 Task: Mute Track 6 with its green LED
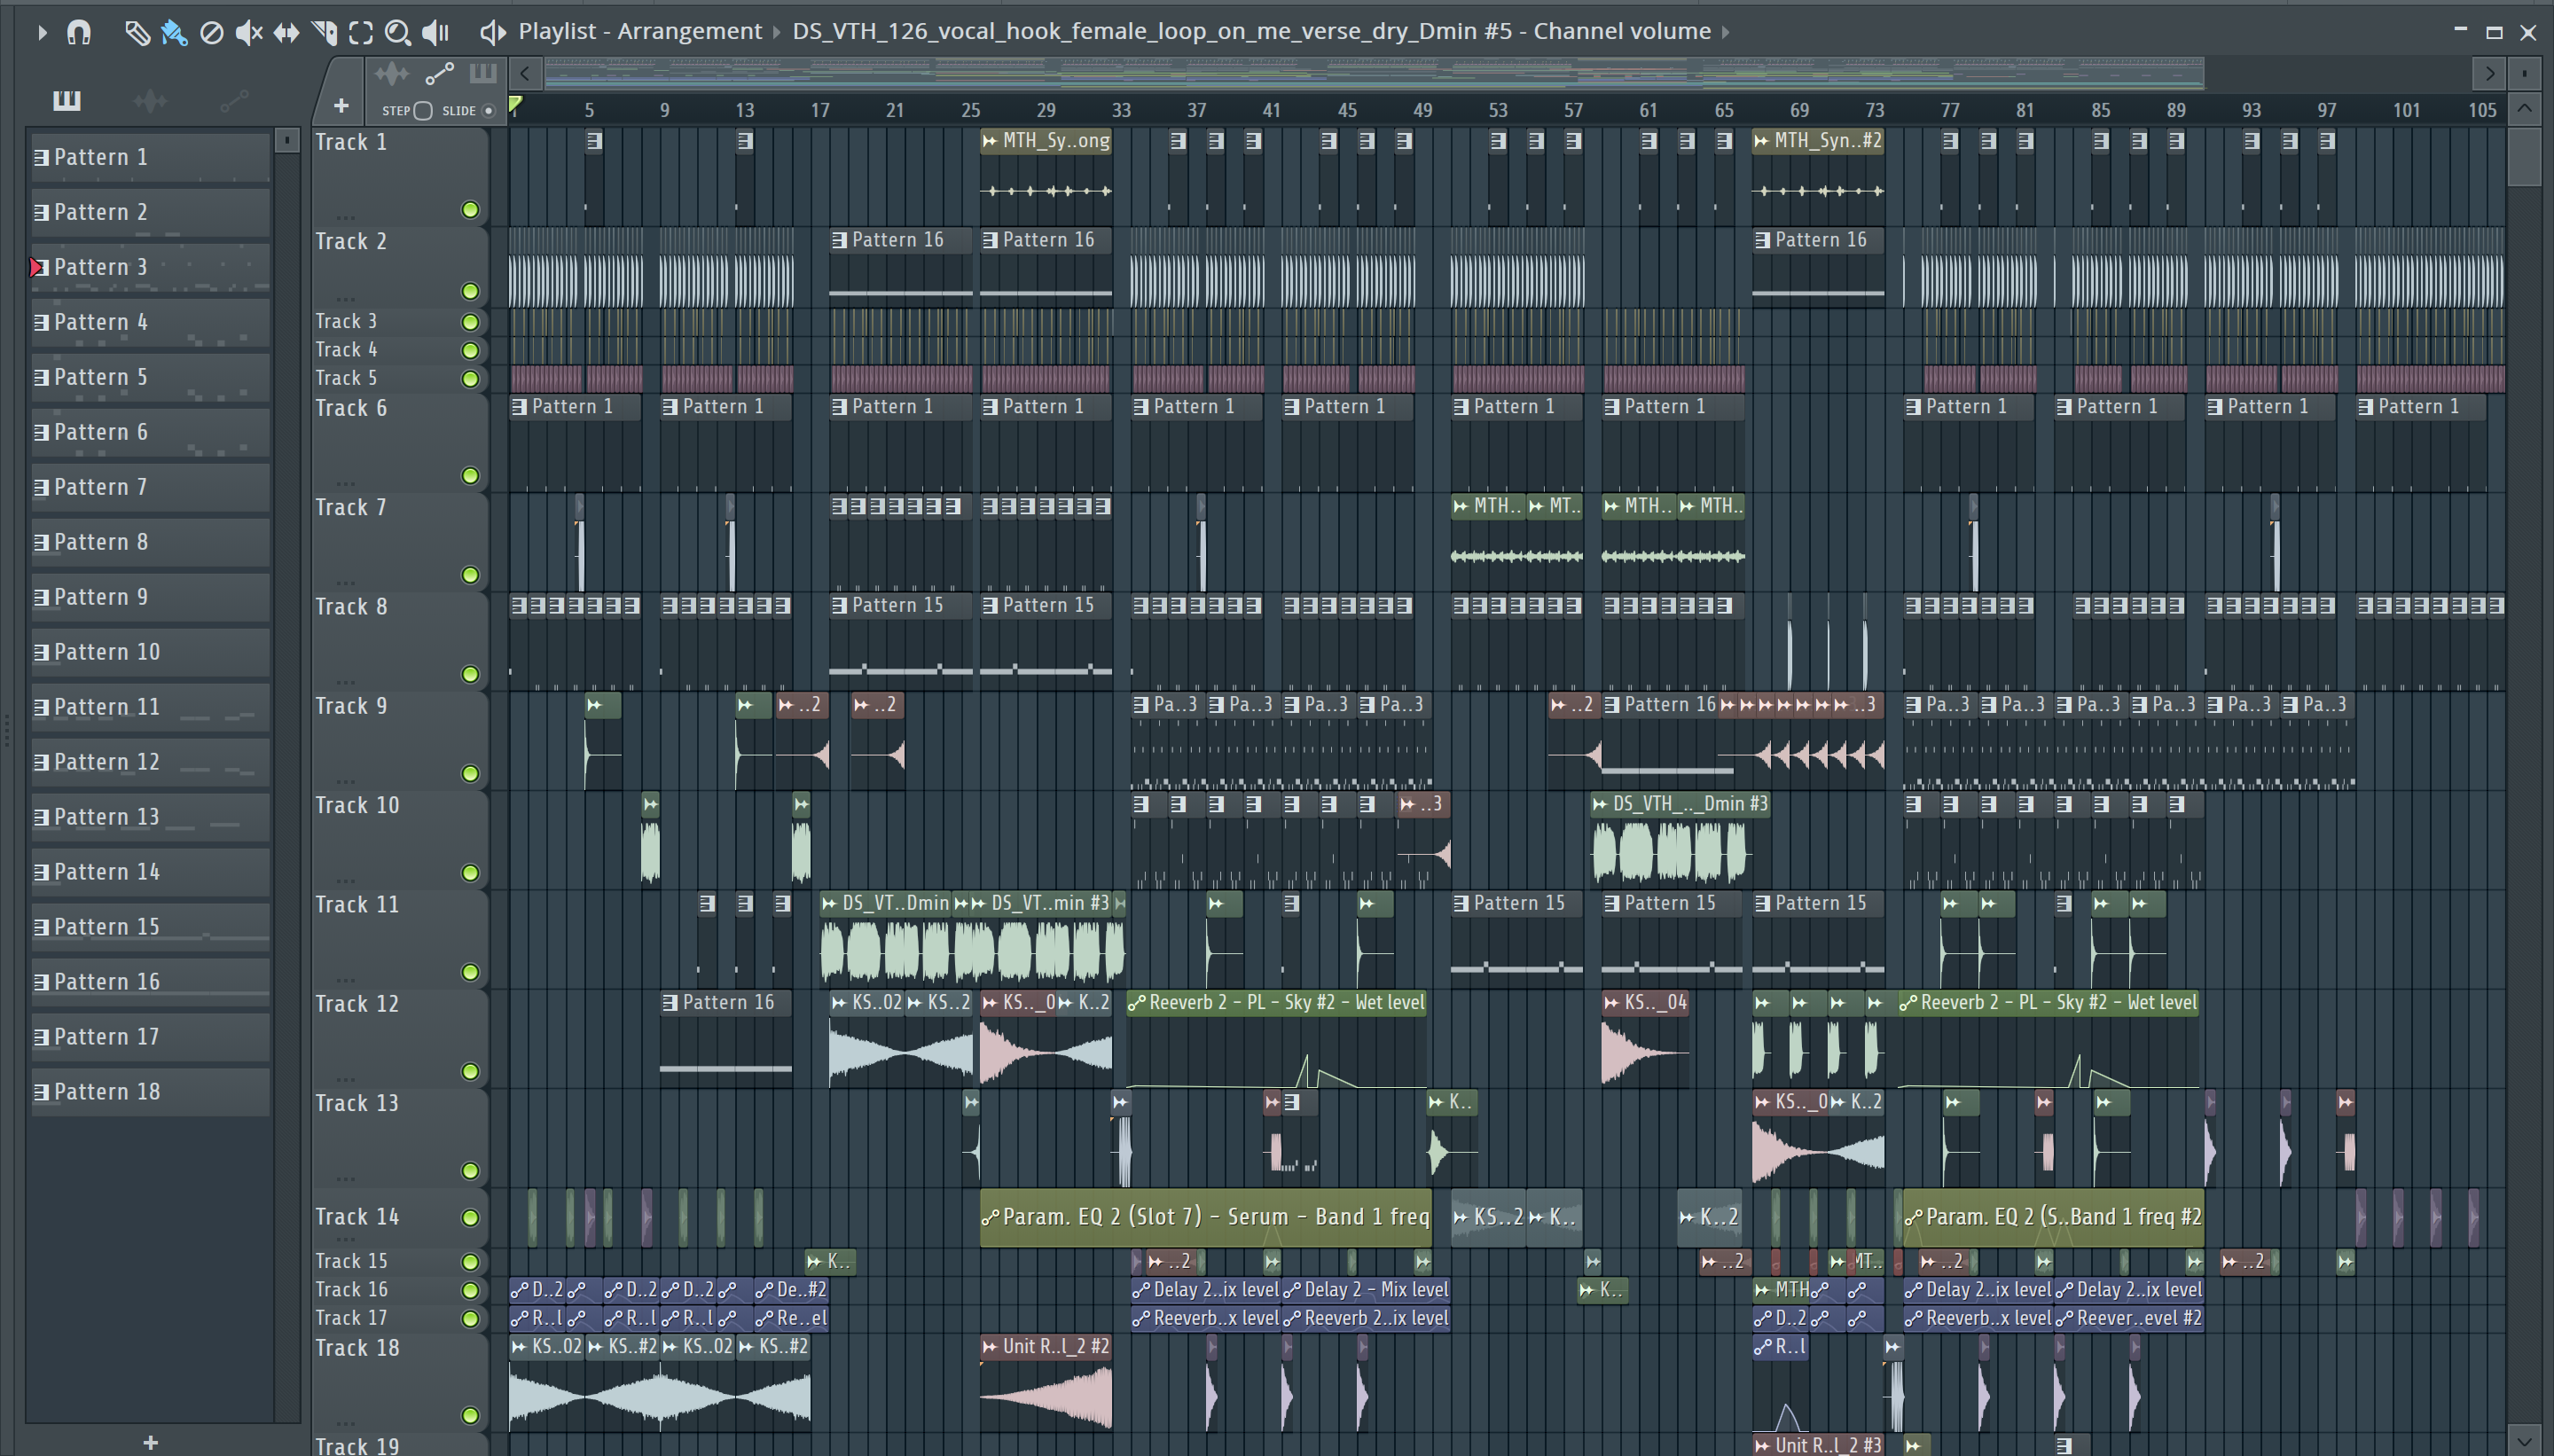click(470, 476)
